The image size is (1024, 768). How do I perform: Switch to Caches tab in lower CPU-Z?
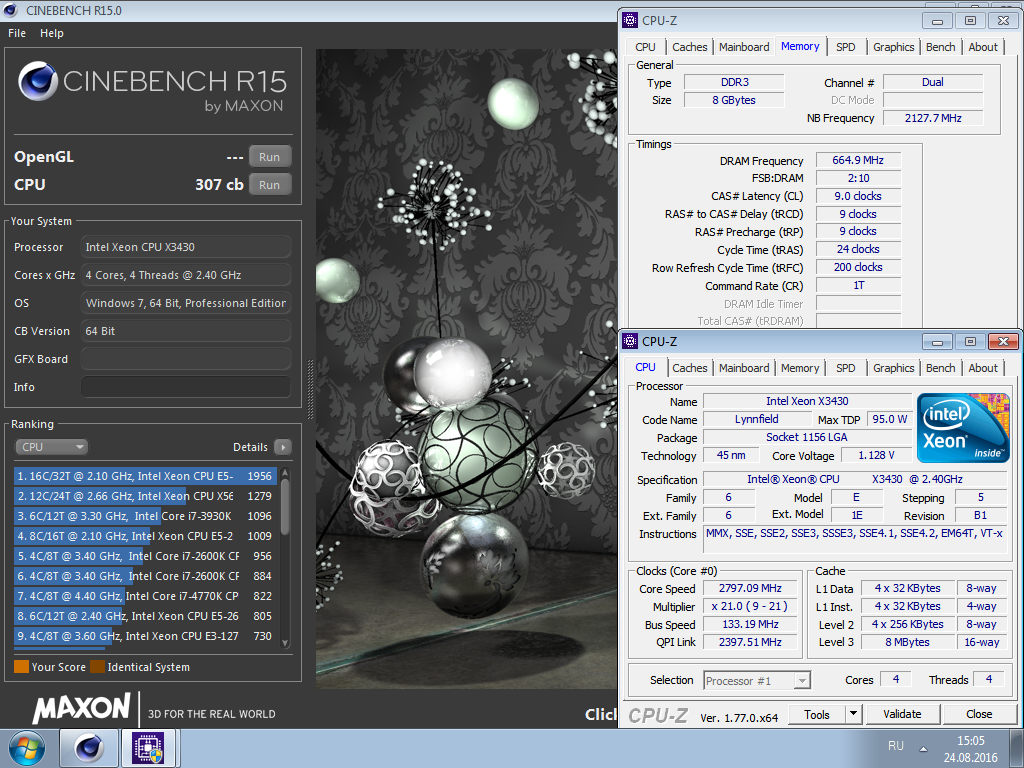click(690, 368)
